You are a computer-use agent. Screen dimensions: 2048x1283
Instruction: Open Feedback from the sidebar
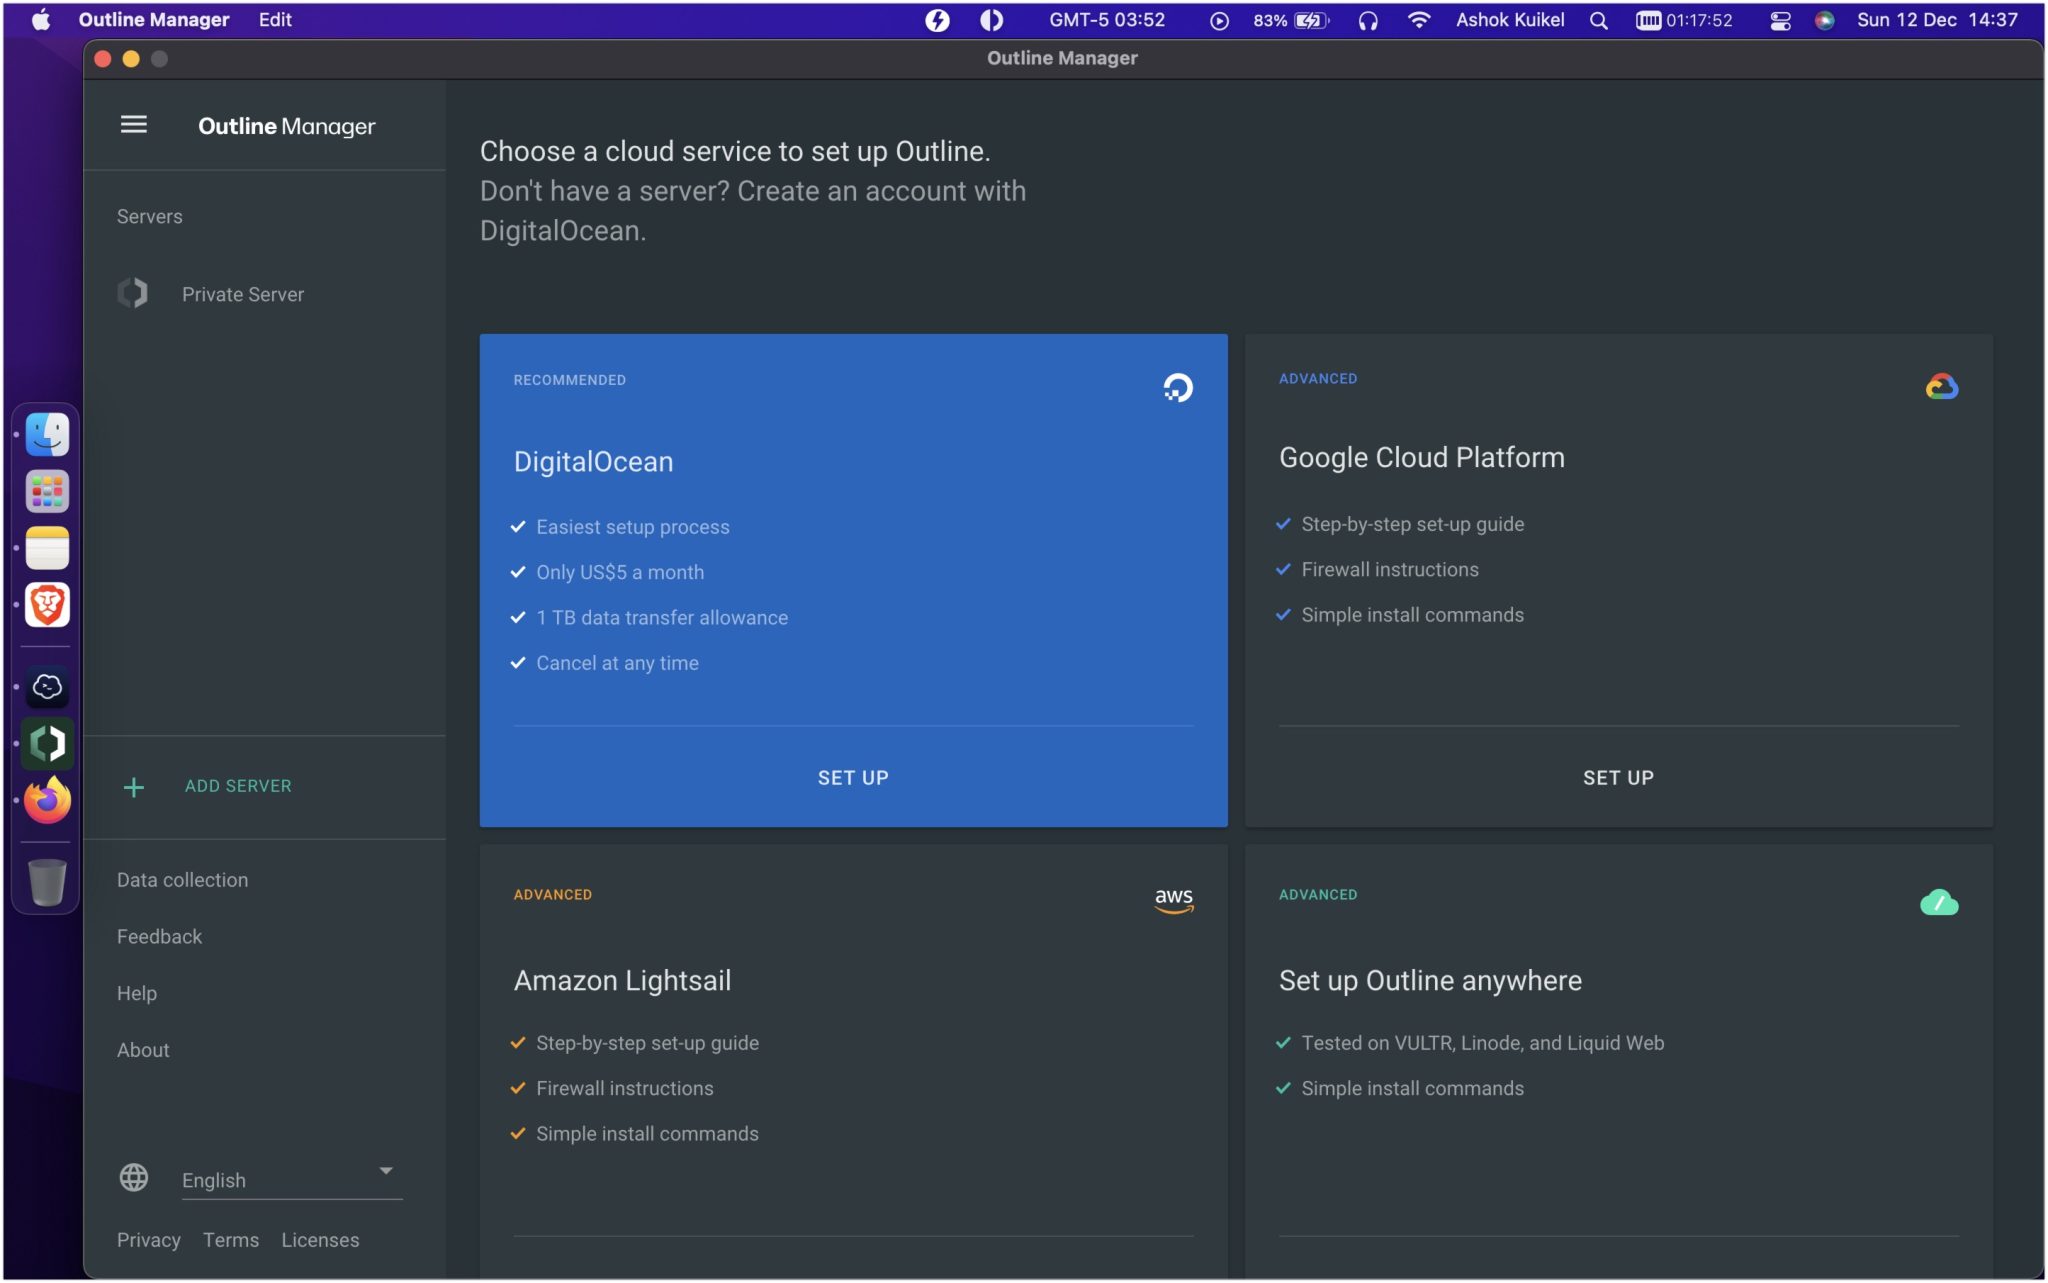click(x=159, y=935)
